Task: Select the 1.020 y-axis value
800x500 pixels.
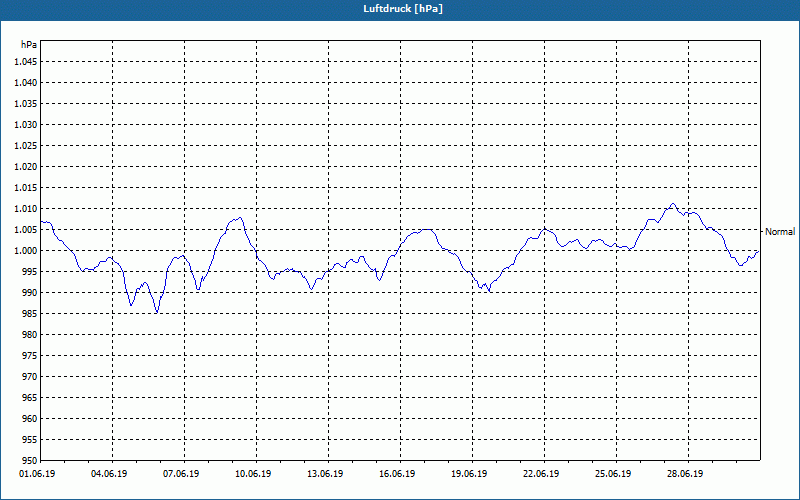Action: [x=26, y=166]
